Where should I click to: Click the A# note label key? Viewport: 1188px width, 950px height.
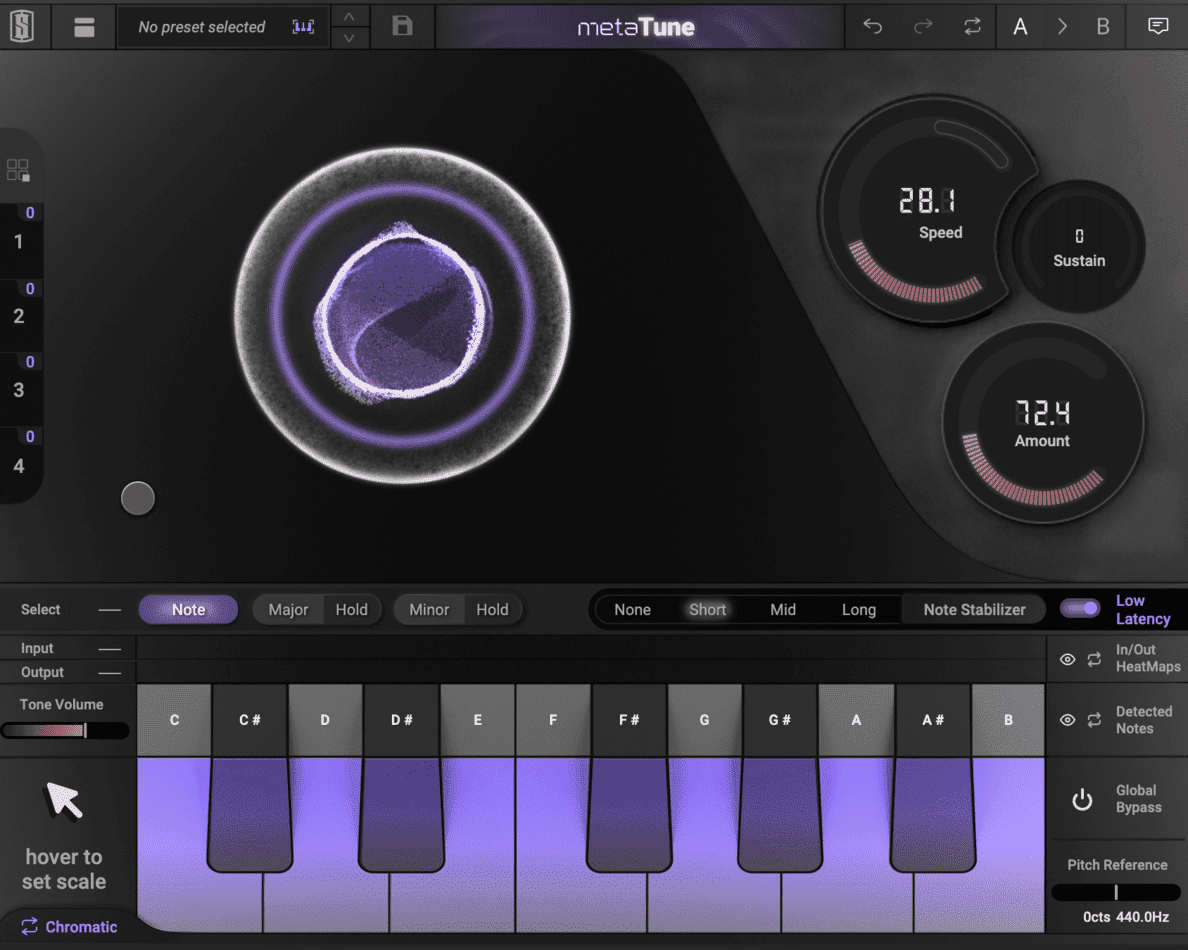(933, 720)
